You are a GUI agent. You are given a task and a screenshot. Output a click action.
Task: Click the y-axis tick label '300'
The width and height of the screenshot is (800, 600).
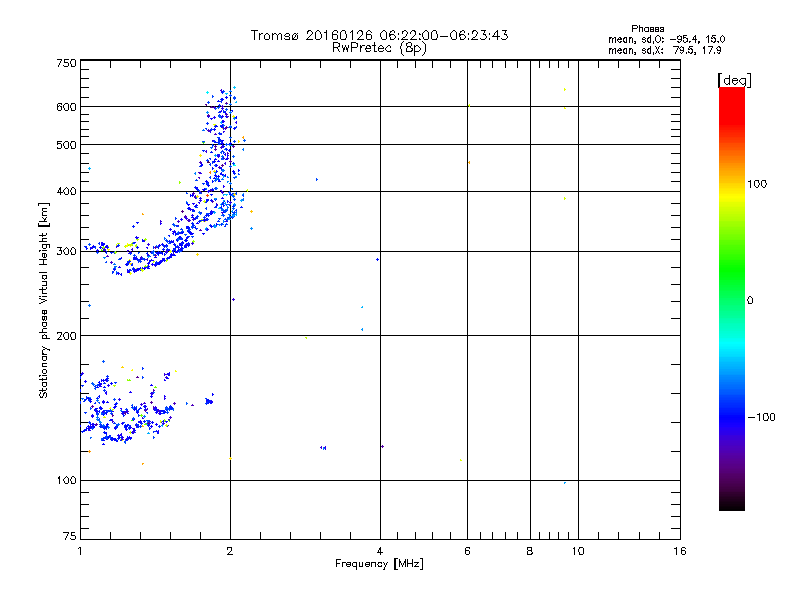pos(66,251)
